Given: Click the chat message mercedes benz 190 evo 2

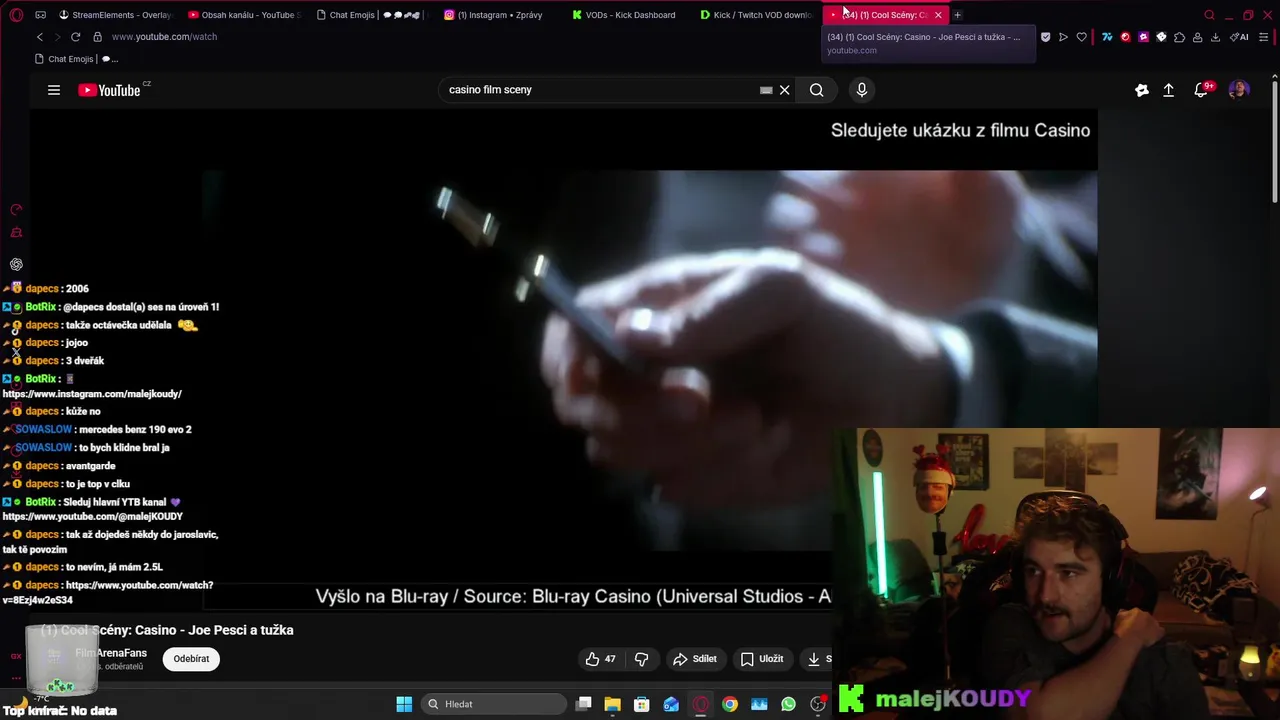Looking at the screenshot, I should [x=135, y=430].
